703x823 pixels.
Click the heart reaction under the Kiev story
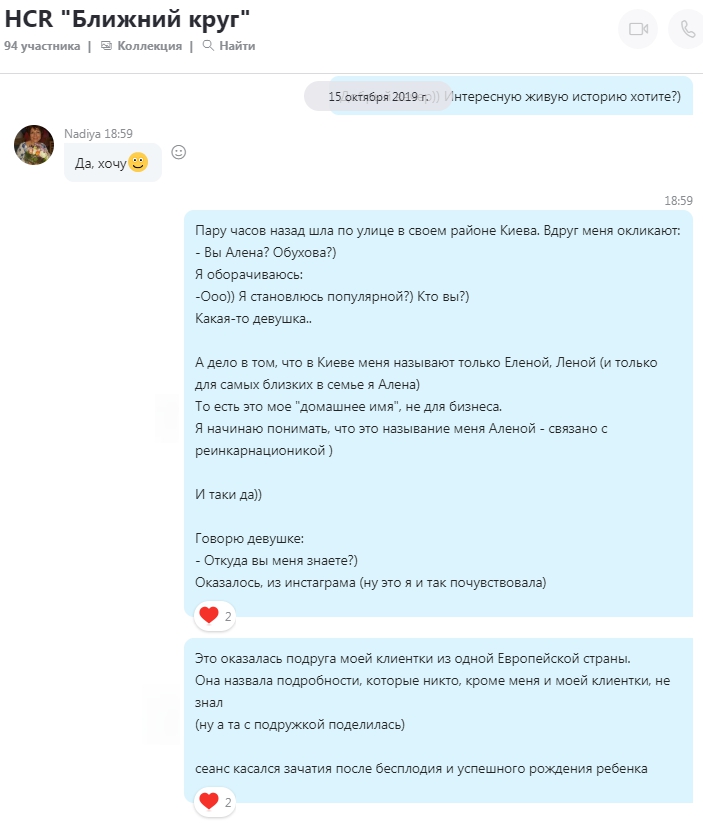tap(215, 616)
